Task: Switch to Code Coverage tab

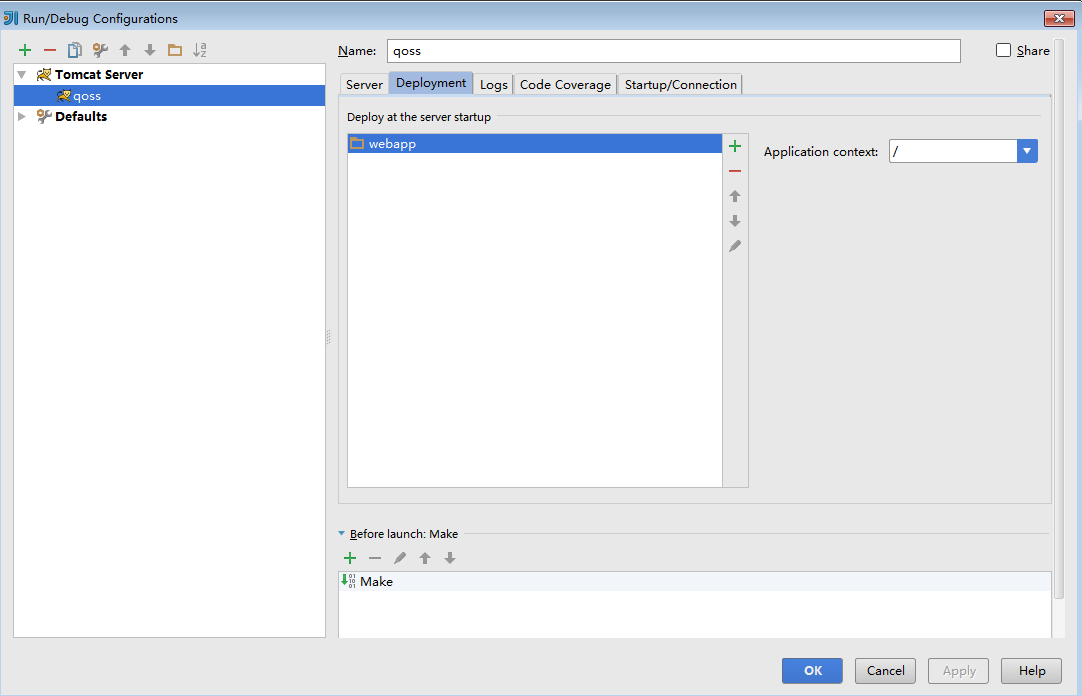Action: click(x=565, y=84)
